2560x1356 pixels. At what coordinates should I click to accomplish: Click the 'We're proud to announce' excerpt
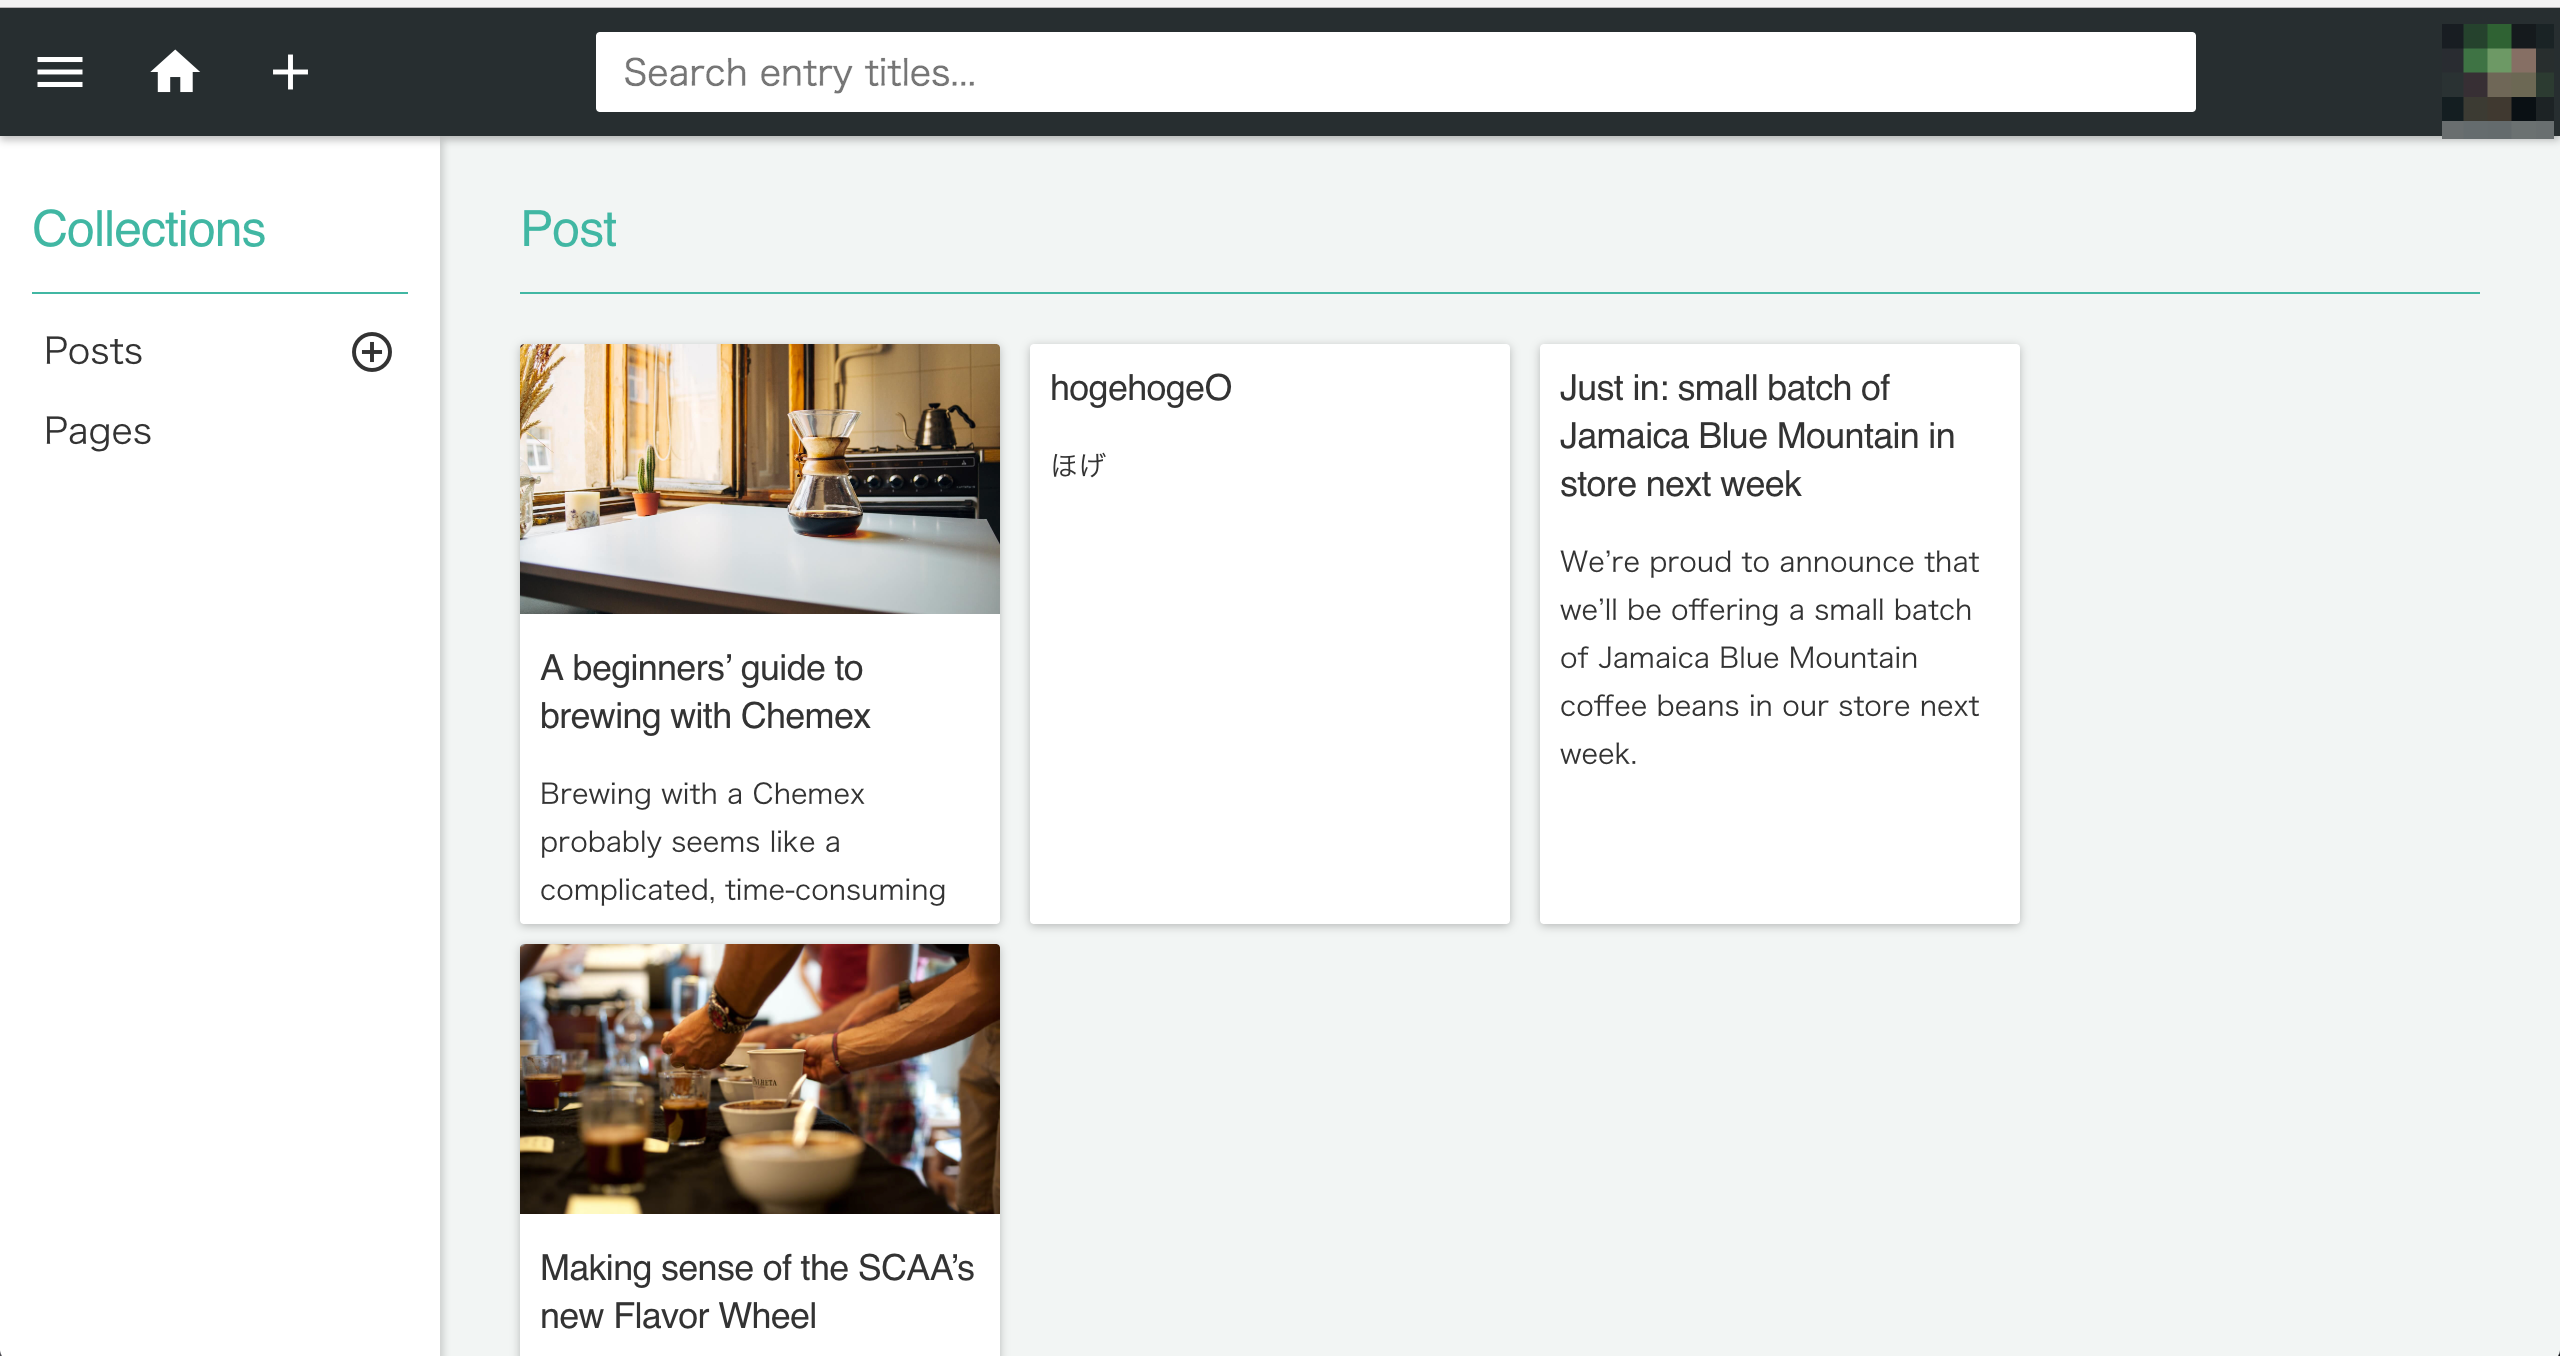pyautogui.click(x=1769, y=657)
